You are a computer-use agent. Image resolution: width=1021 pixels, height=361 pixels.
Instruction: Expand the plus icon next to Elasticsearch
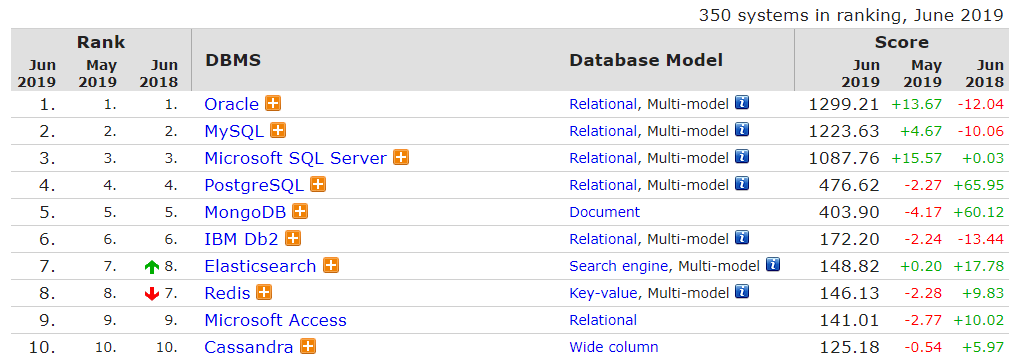pos(331,265)
